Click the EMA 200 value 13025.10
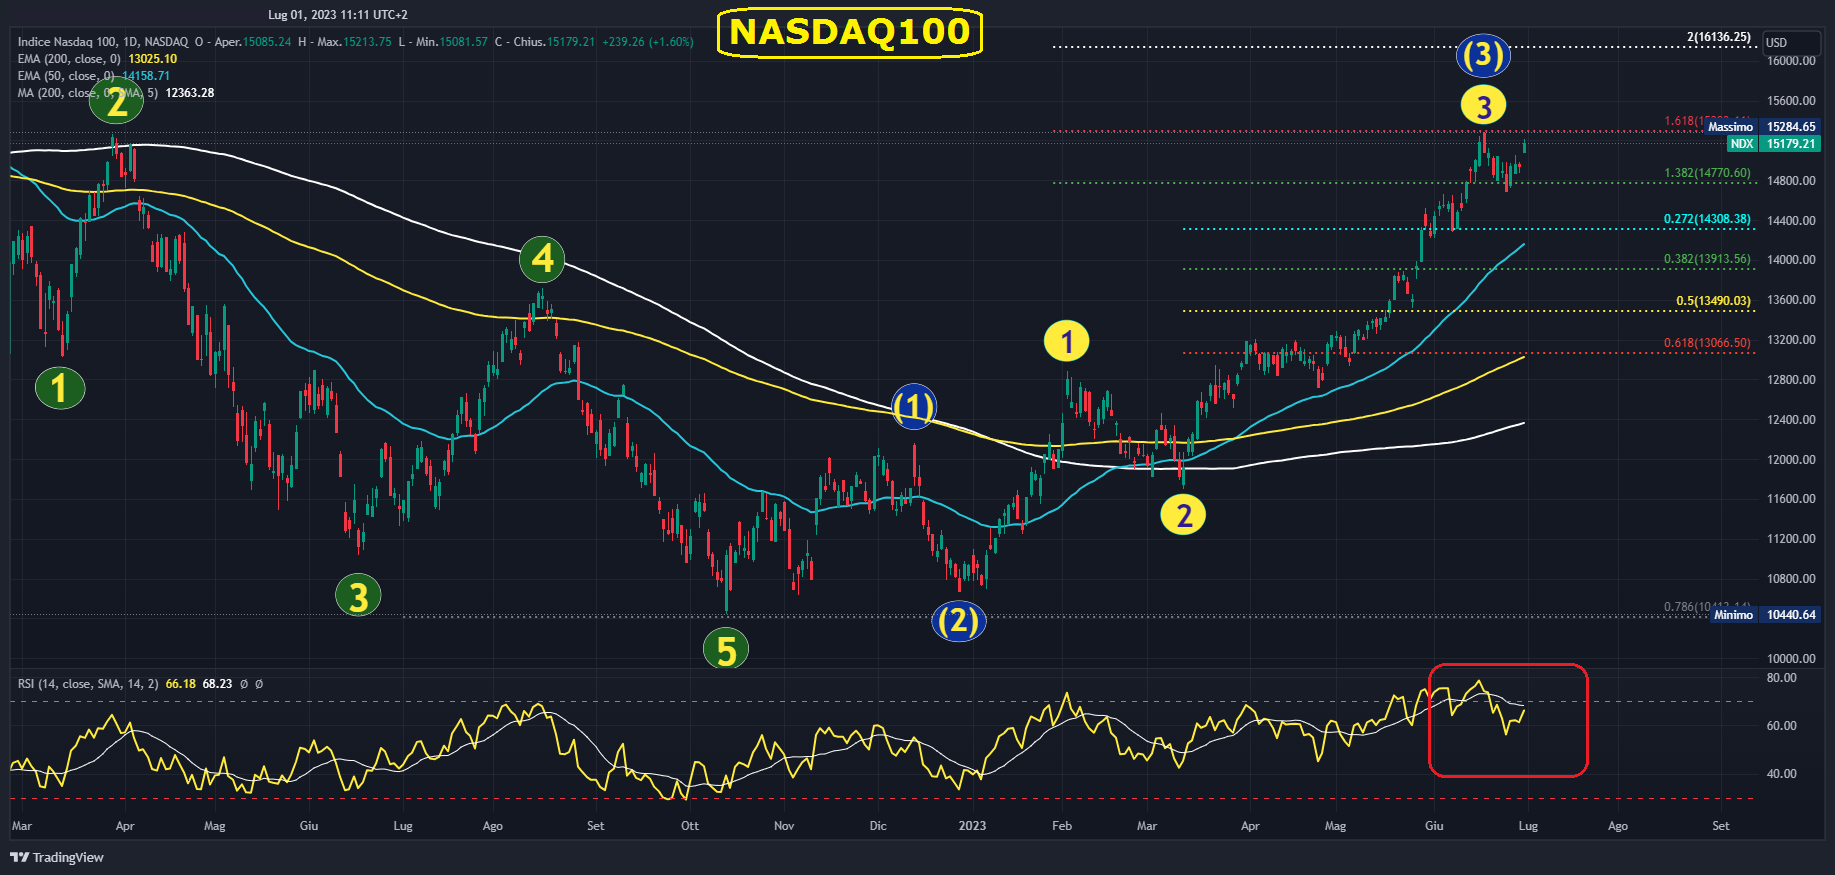 pos(153,59)
